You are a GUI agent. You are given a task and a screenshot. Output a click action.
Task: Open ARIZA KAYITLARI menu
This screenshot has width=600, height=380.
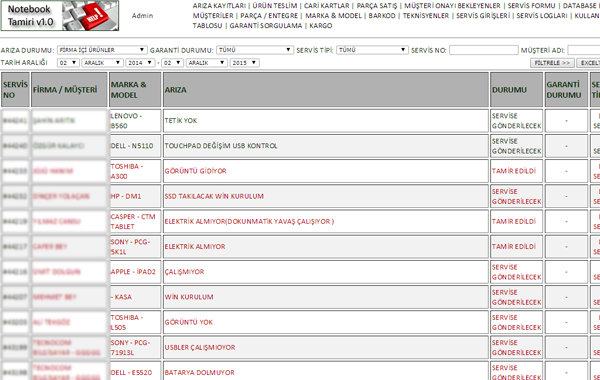point(219,6)
